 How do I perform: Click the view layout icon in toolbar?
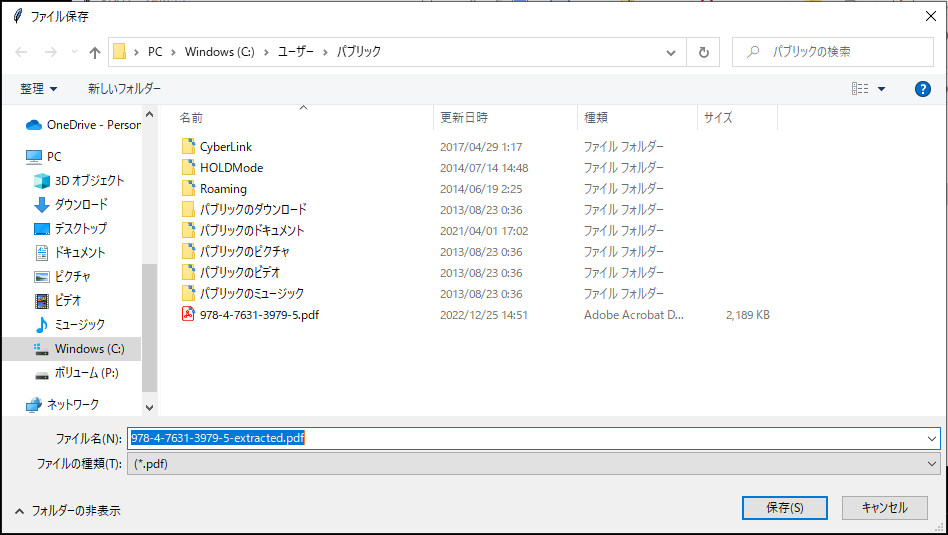859,89
